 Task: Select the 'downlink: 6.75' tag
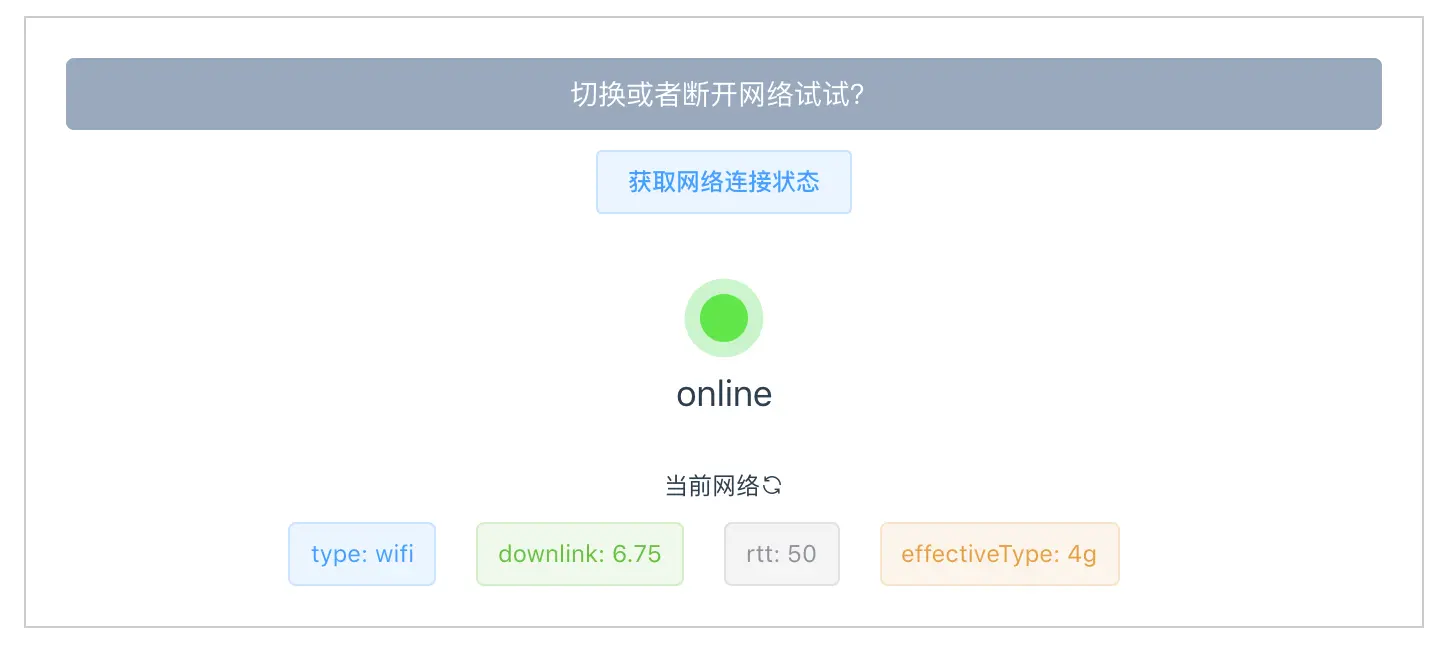coord(580,554)
